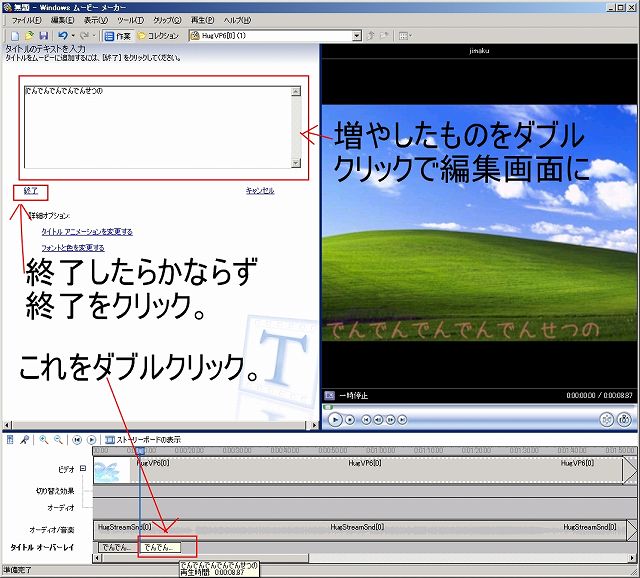
Task: Click the monitor state icon beside 一時停止
Action: pyautogui.click(x=329, y=395)
